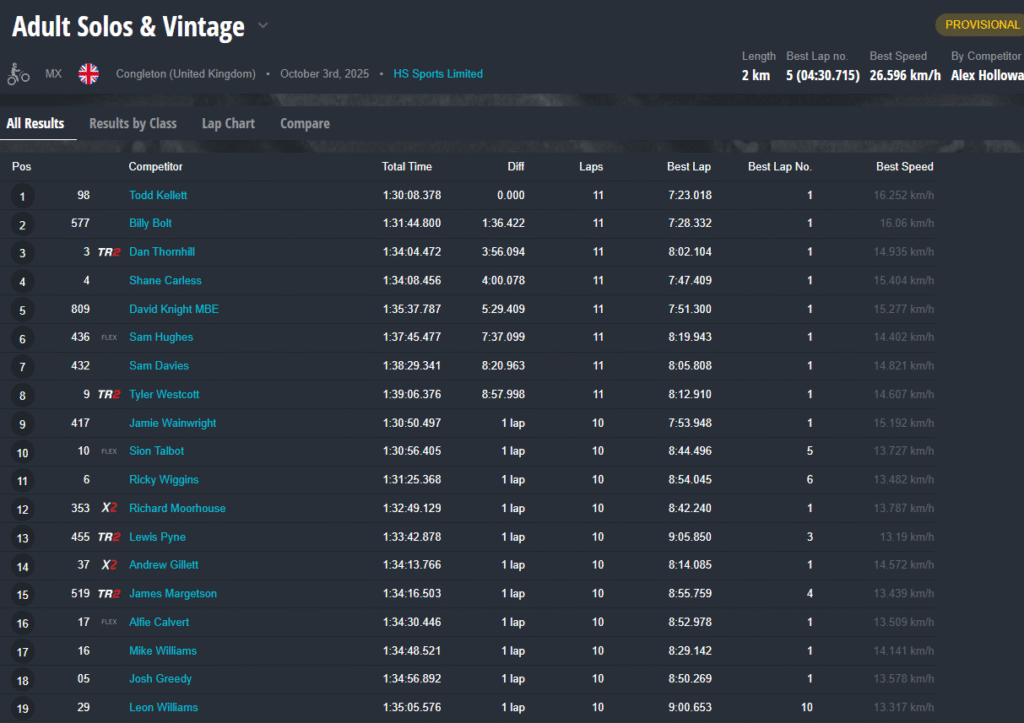The width and height of the screenshot is (1024, 723).
Task: Click TR2 badge next to Tyler Westcott
Action: click(109, 395)
